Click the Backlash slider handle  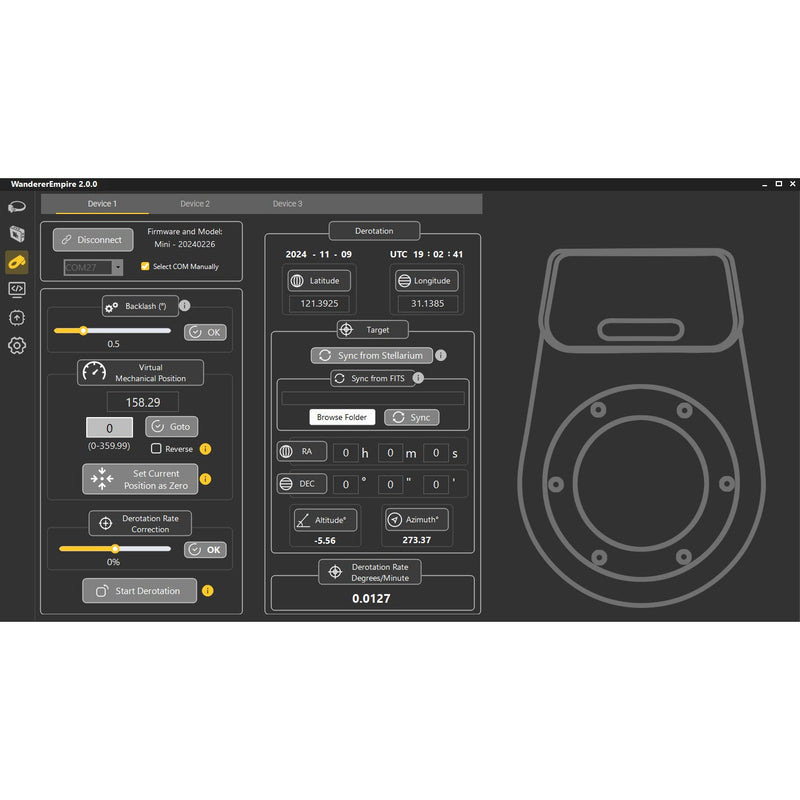click(x=83, y=331)
